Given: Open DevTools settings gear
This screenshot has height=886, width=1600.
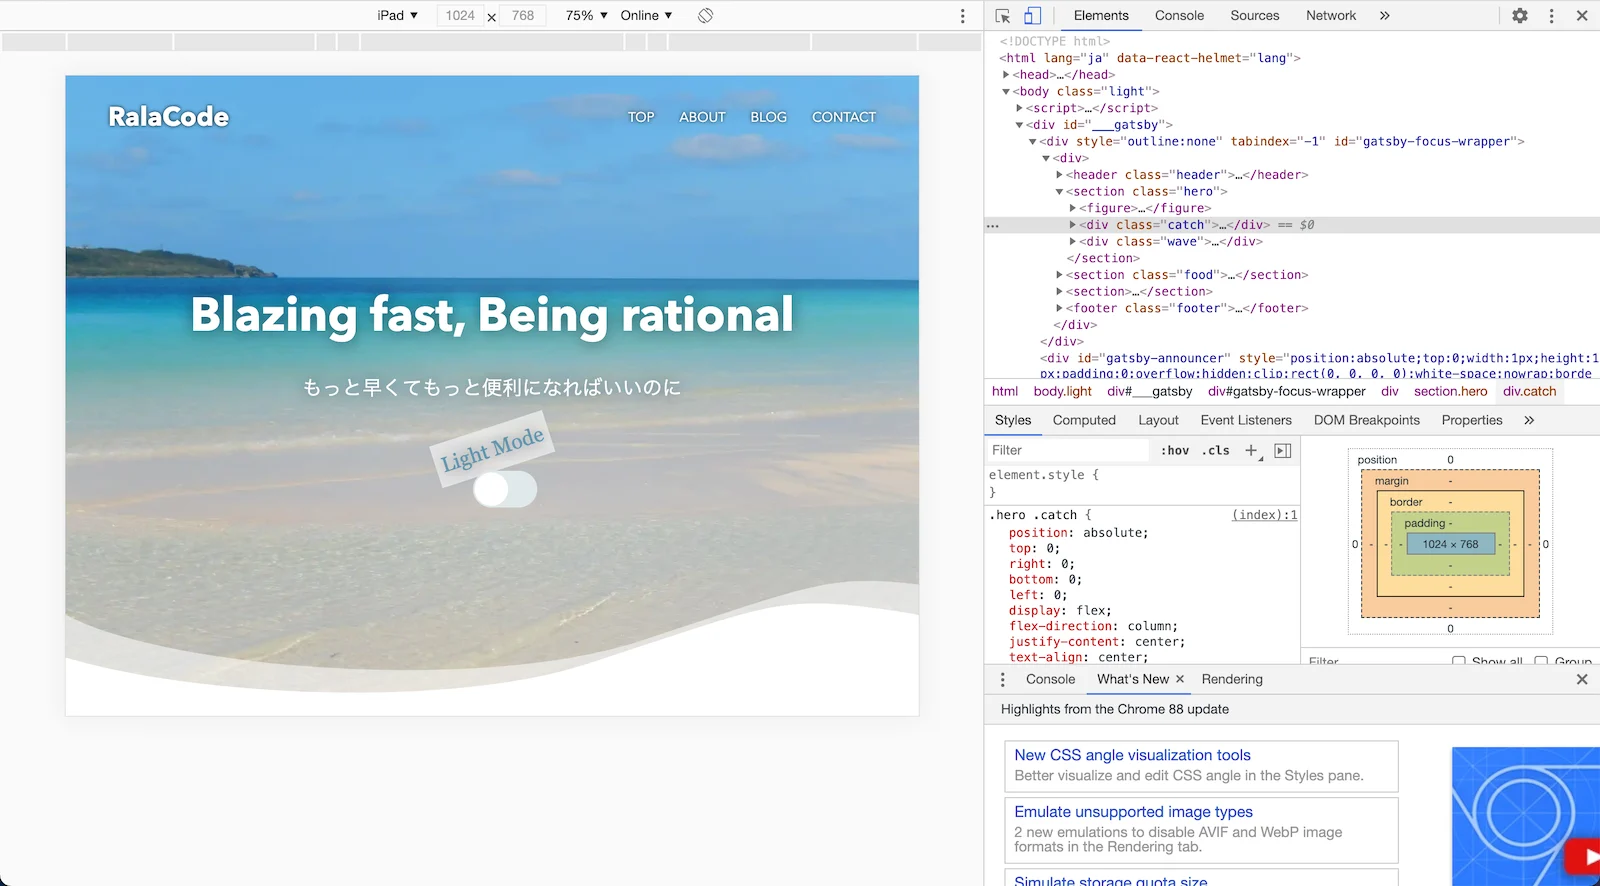Looking at the screenshot, I should point(1519,16).
